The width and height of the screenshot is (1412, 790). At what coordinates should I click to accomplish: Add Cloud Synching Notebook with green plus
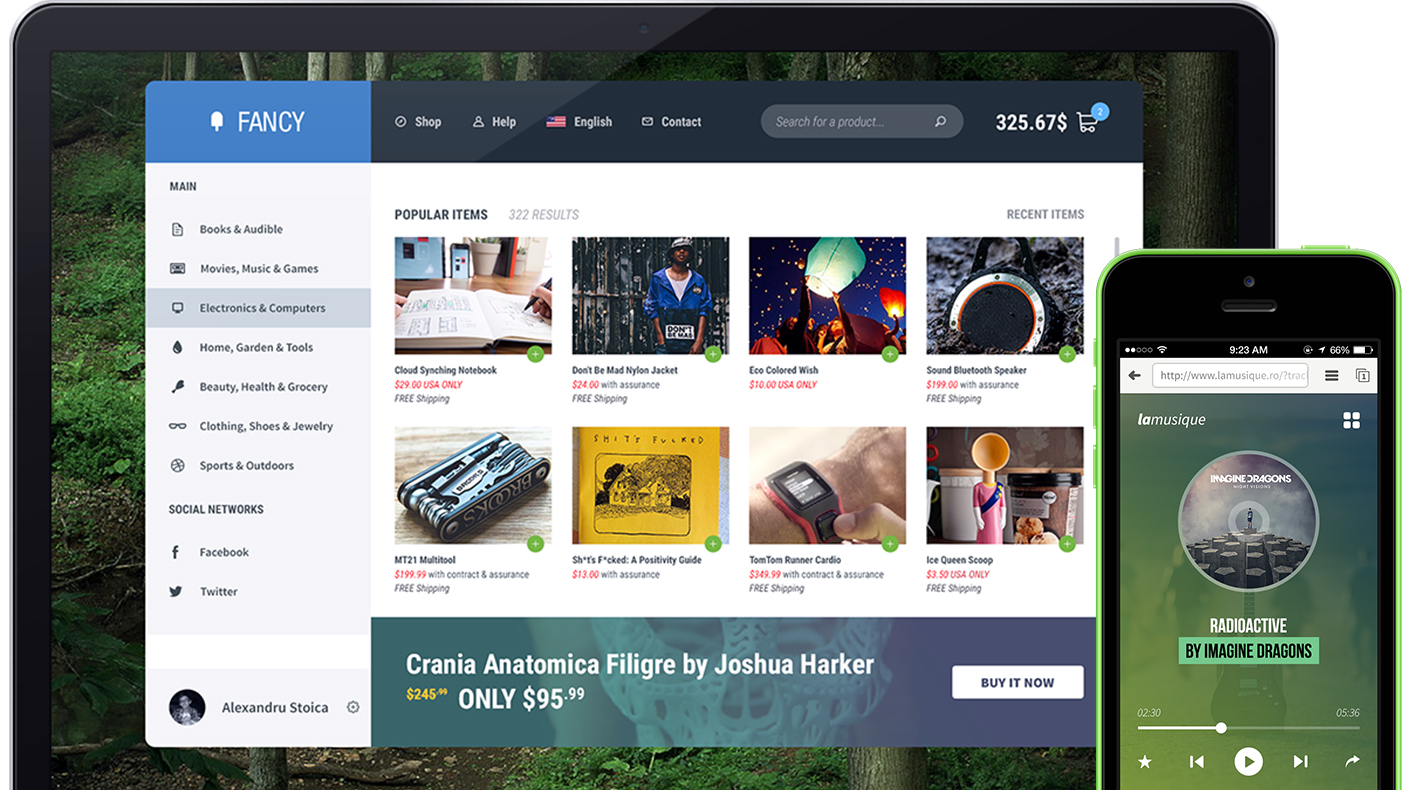(x=535, y=354)
